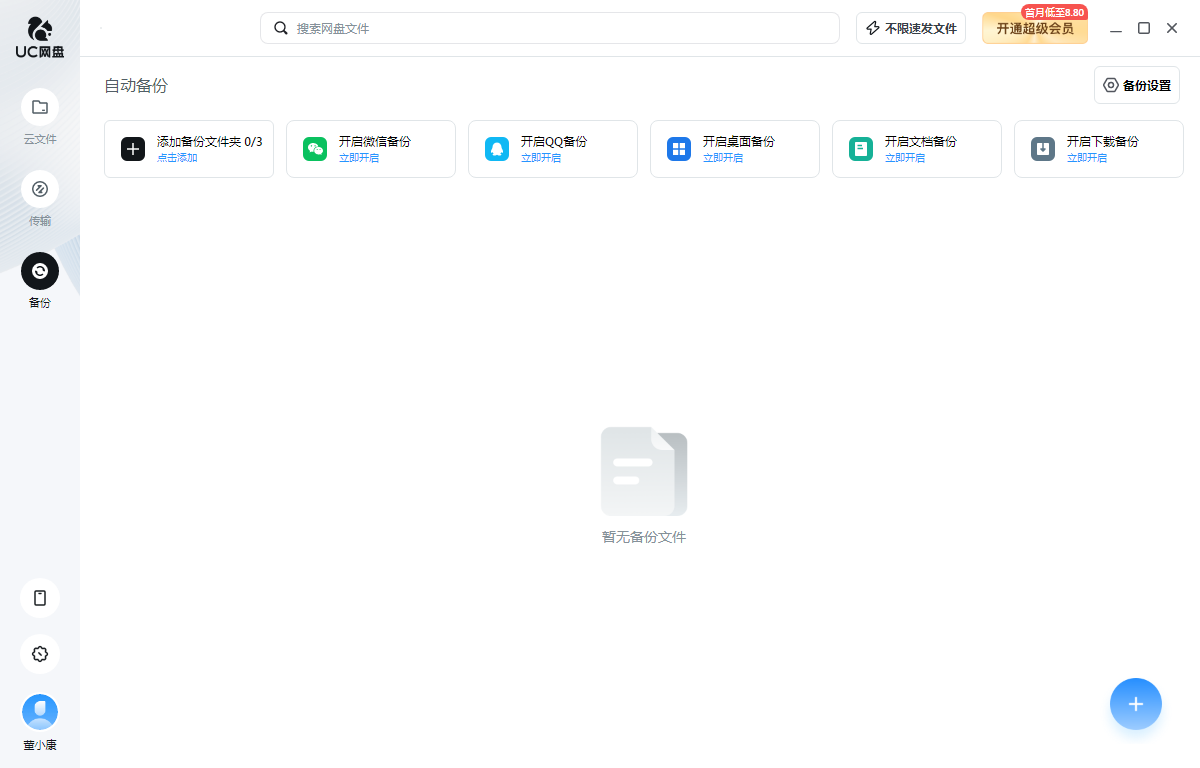The image size is (1200, 768).
Task: Maximize the UC网盘 window
Action: pos(1144,28)
